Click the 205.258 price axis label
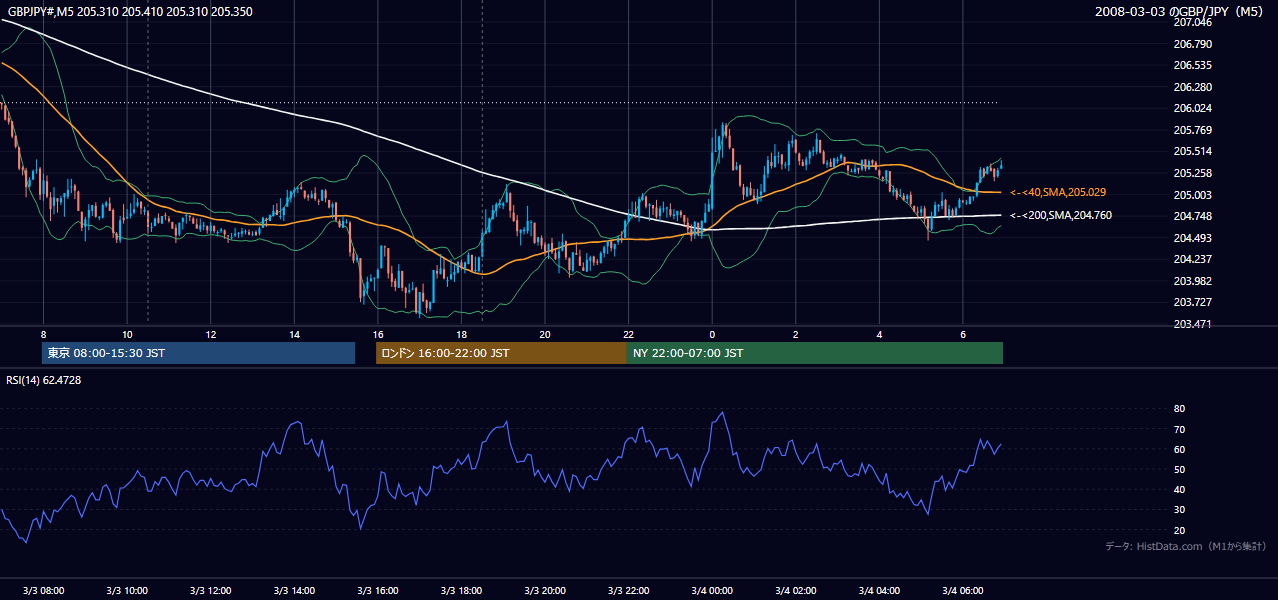 (x=1192, y=173)
